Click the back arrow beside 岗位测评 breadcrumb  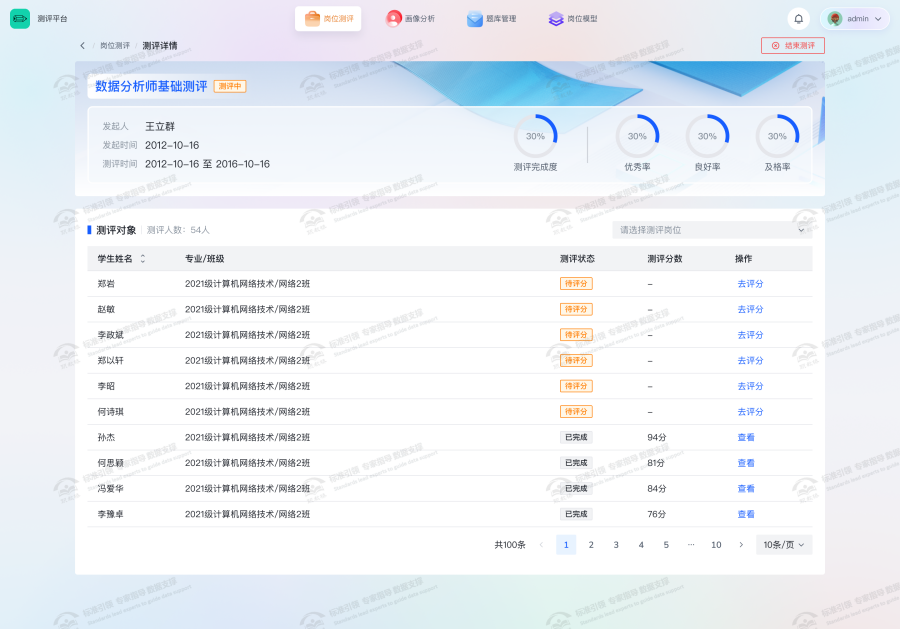[82, 46]
